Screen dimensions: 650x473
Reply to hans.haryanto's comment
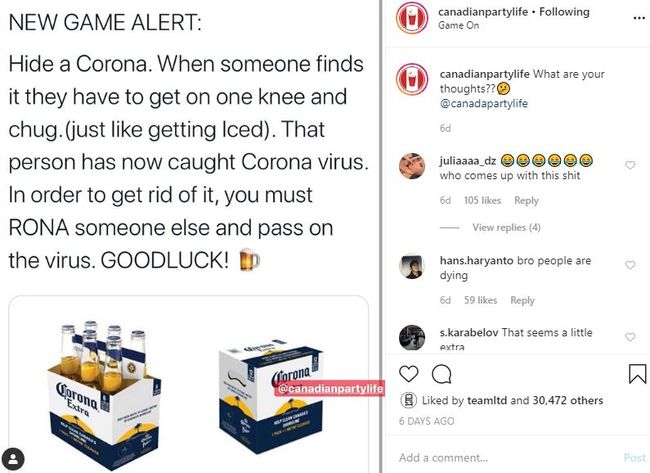coord(522,300)
